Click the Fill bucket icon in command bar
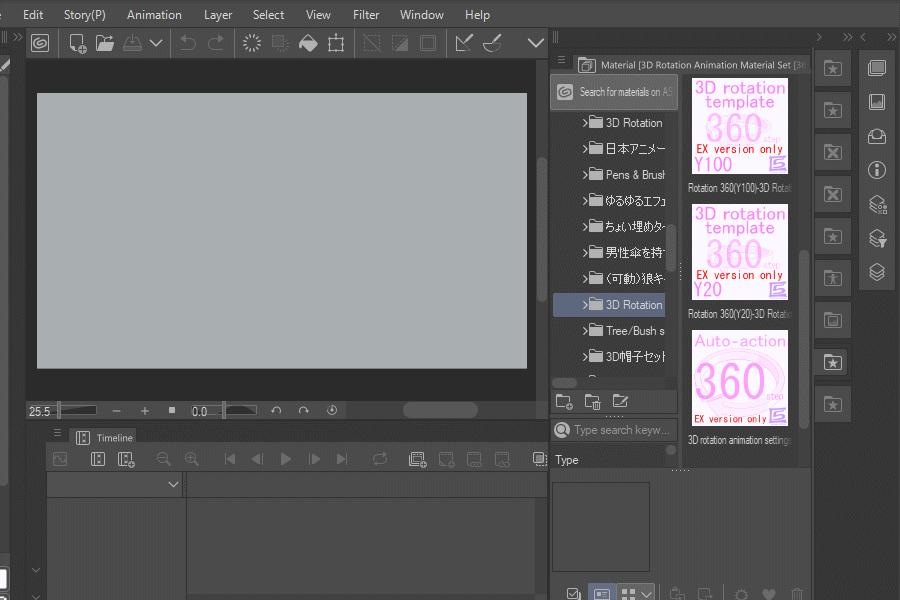 click(308, 43)
